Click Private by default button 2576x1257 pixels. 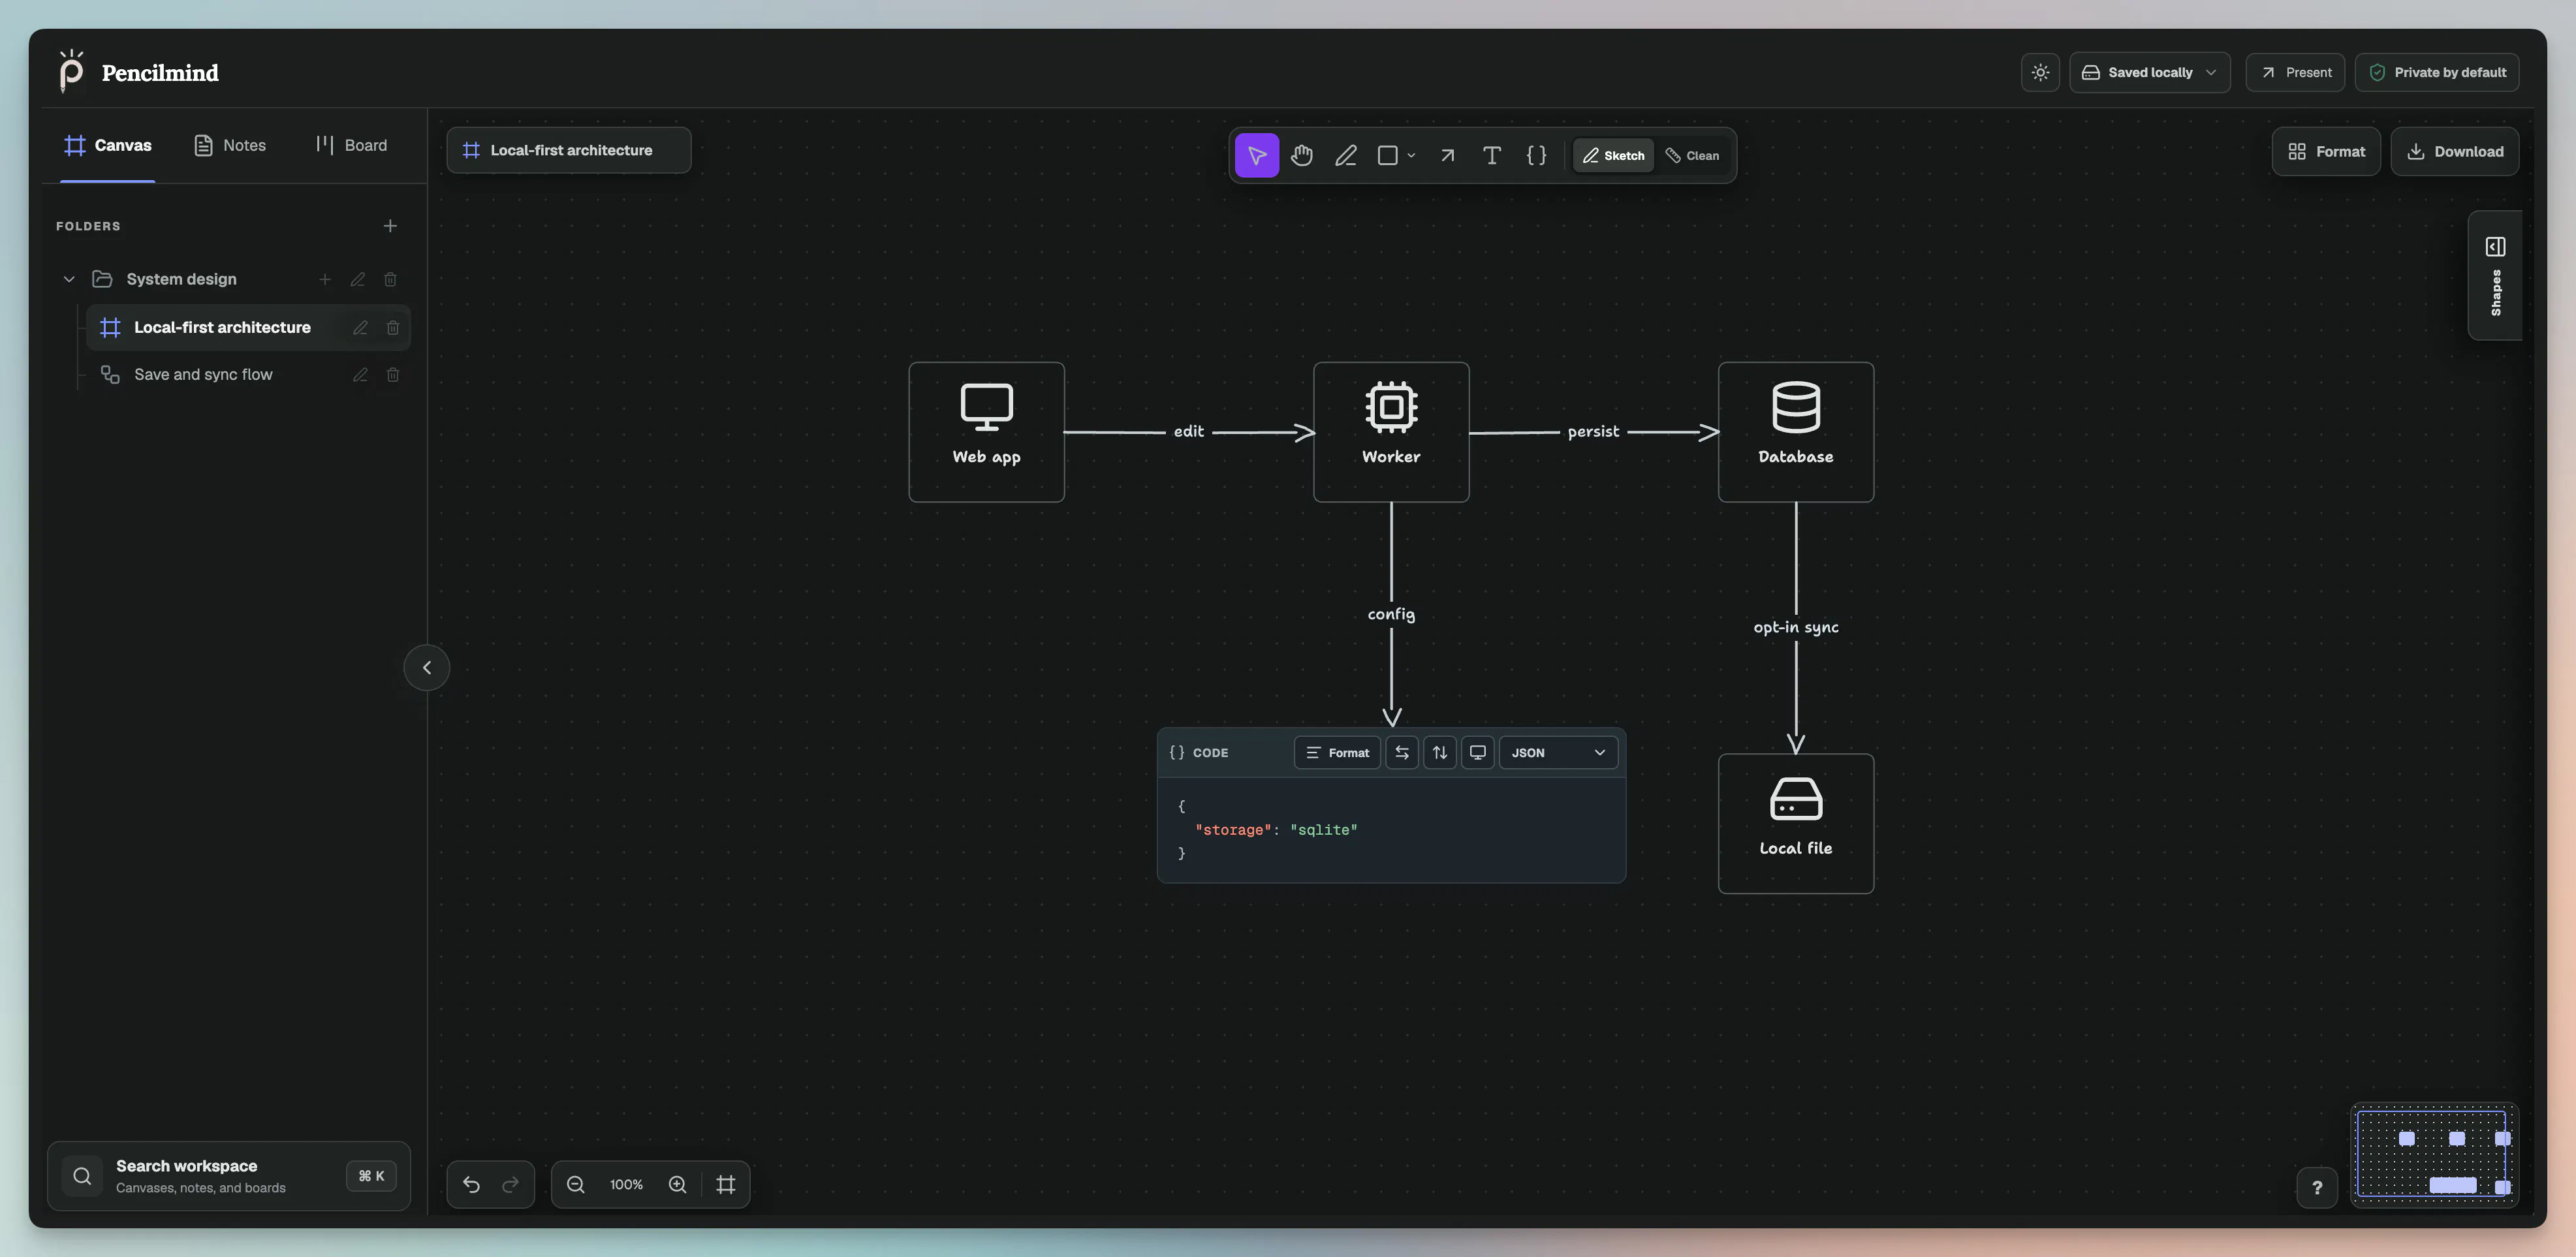pos(2437,72)
